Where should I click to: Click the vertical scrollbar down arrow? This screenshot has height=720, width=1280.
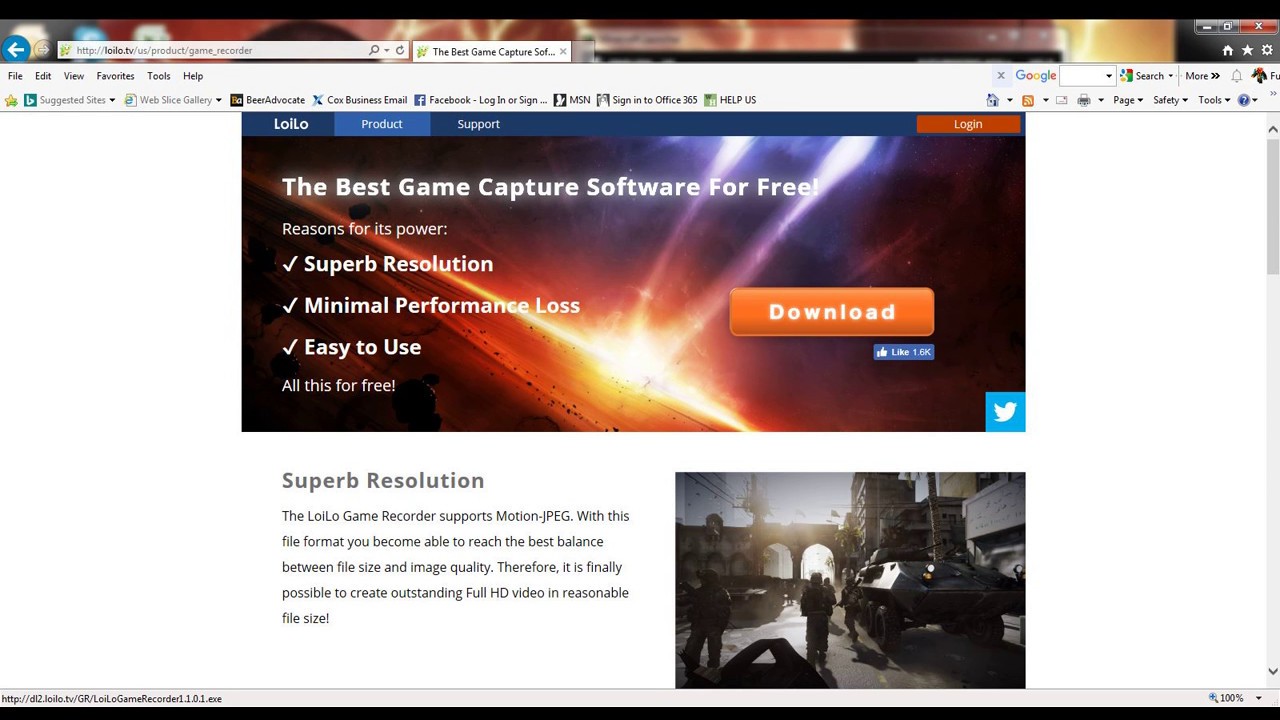1272,672
